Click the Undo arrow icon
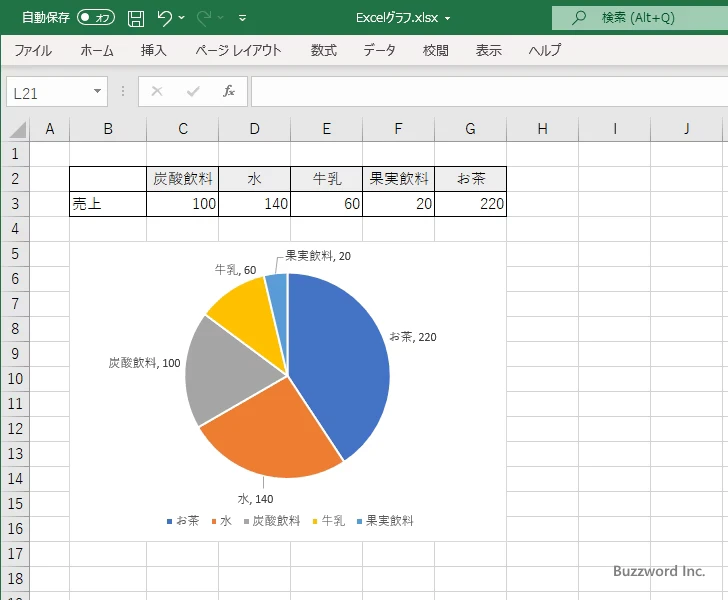The image size is (728, 600). 164,18
